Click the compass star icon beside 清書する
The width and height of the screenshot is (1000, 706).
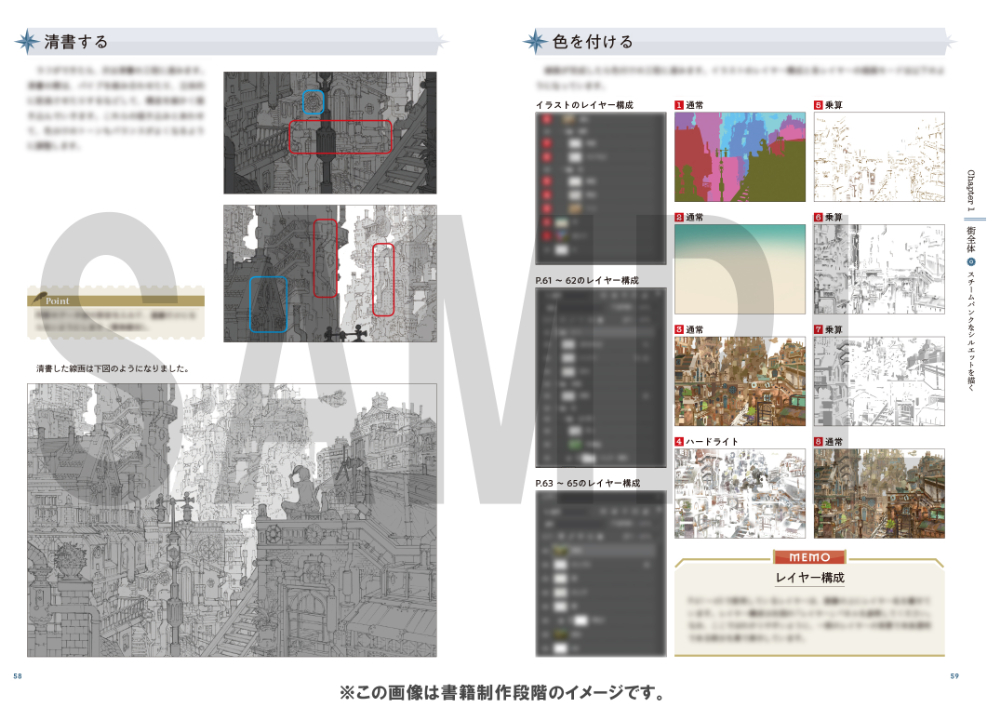27,42
